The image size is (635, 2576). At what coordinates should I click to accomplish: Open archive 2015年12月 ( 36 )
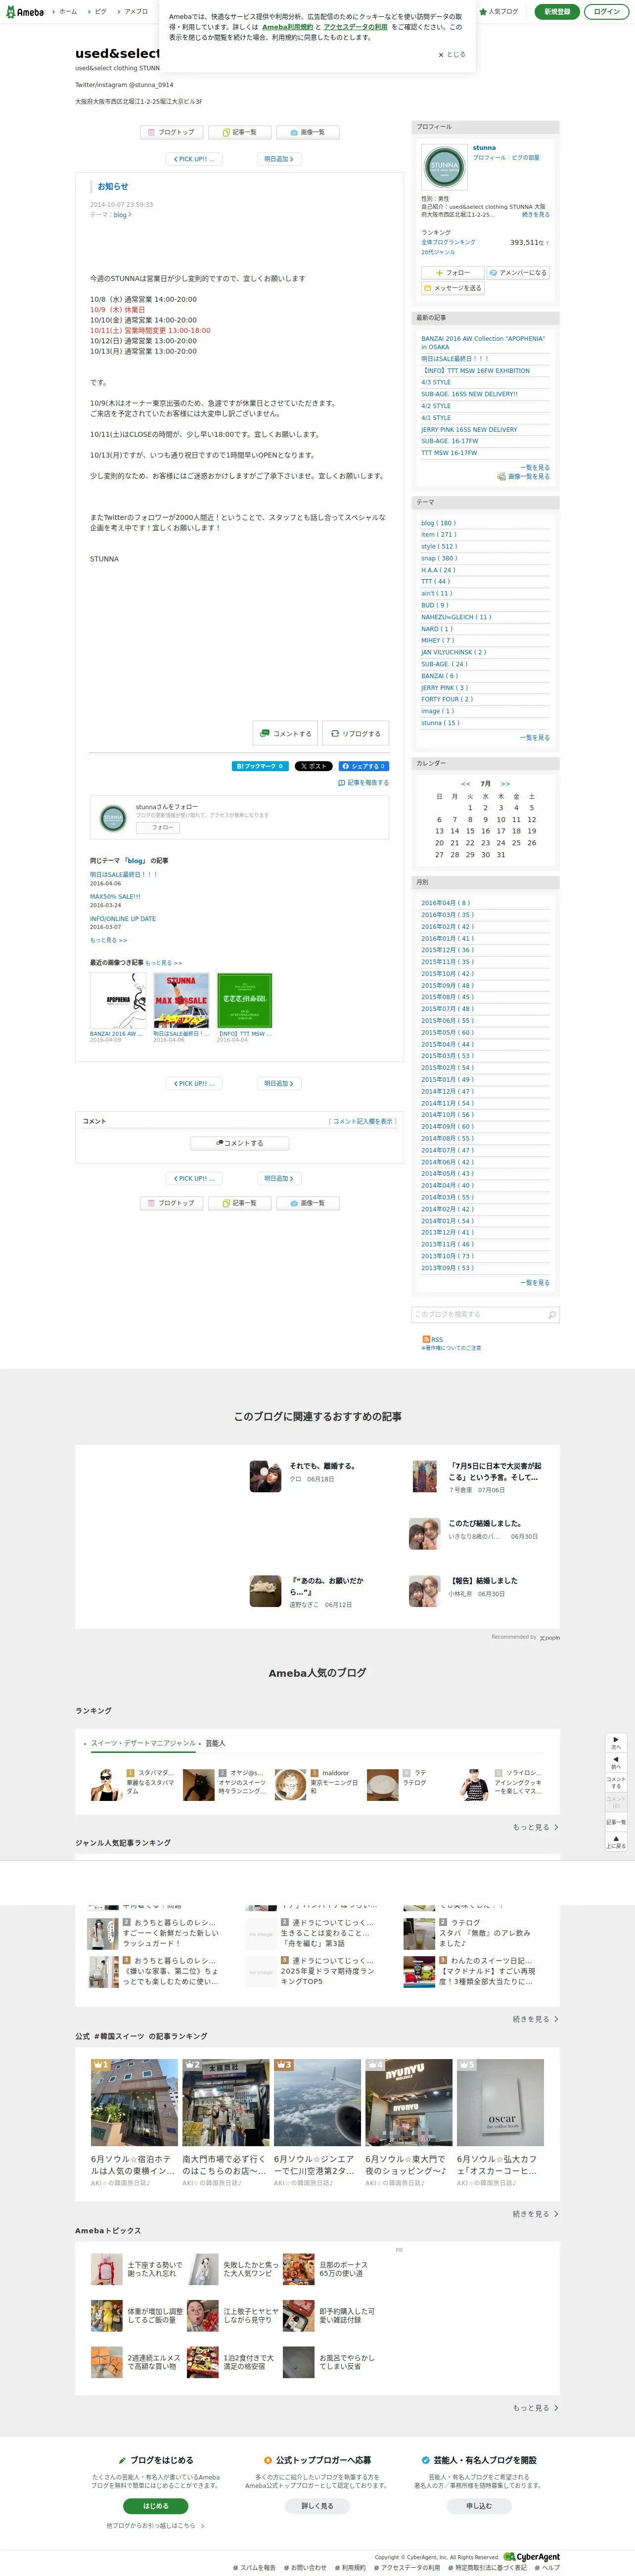pos(447,950)
